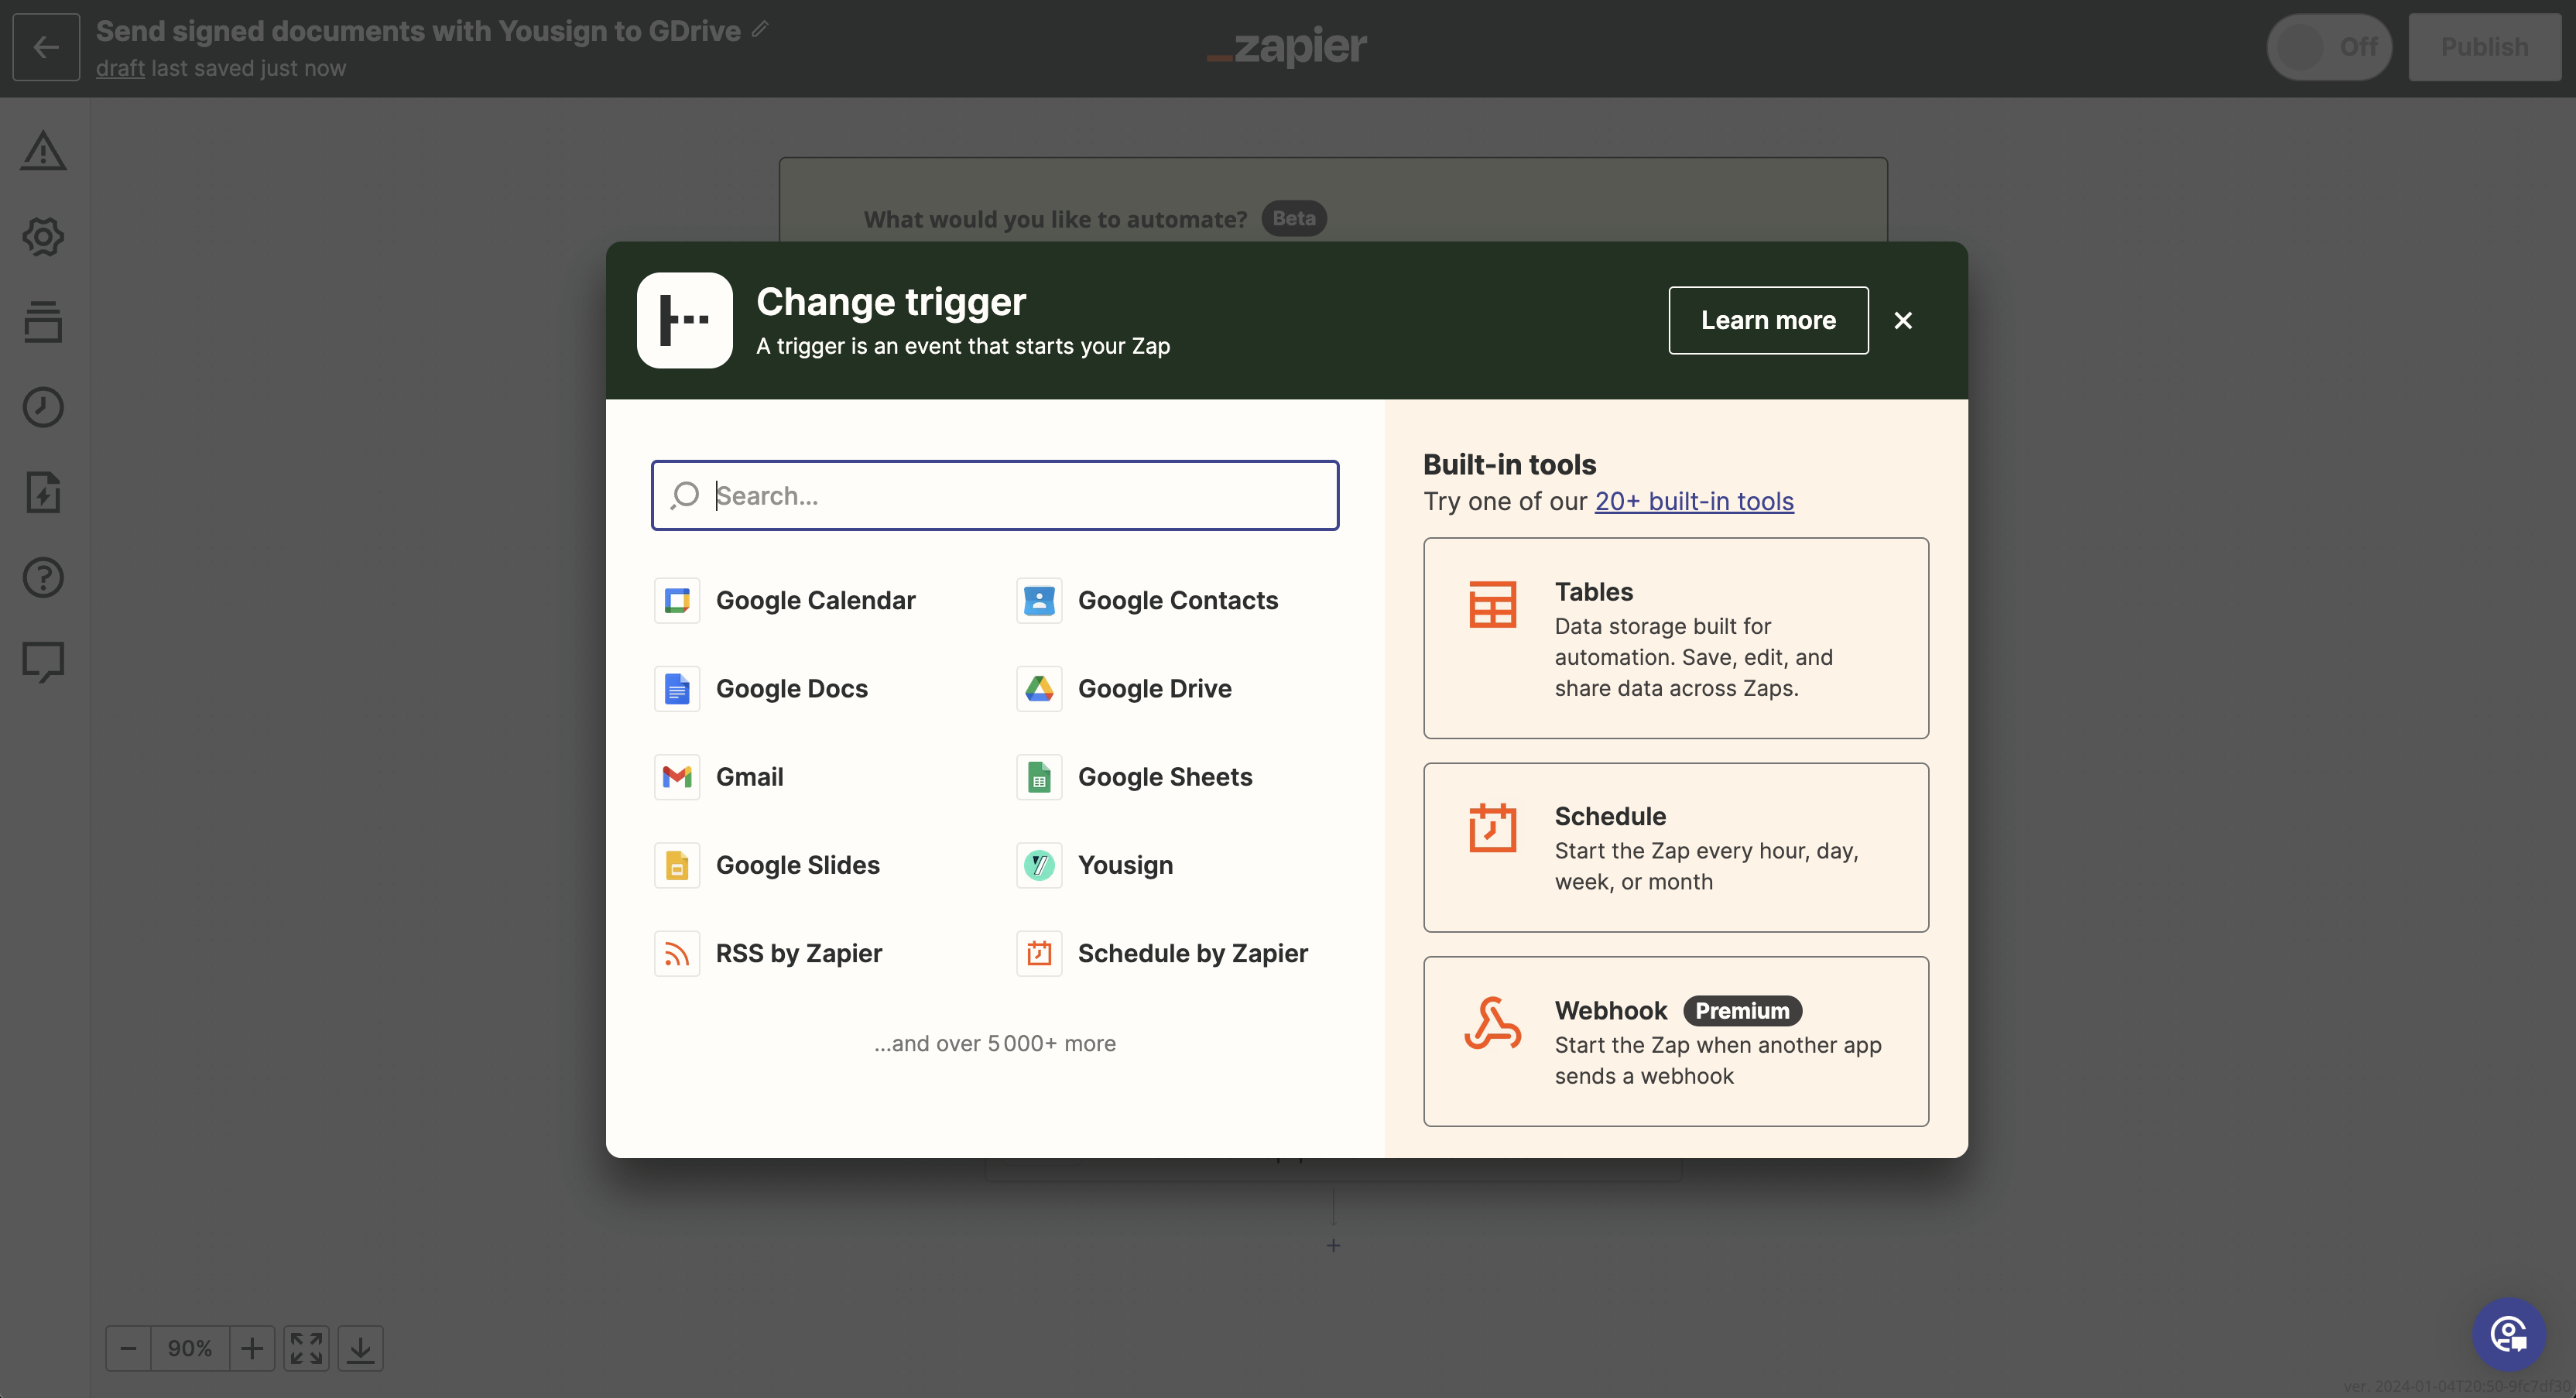Image resolution: width=2576 pixels, height=1398 pixels.
Task: Click the zoom out minus control
Action: coord(128,1347)
